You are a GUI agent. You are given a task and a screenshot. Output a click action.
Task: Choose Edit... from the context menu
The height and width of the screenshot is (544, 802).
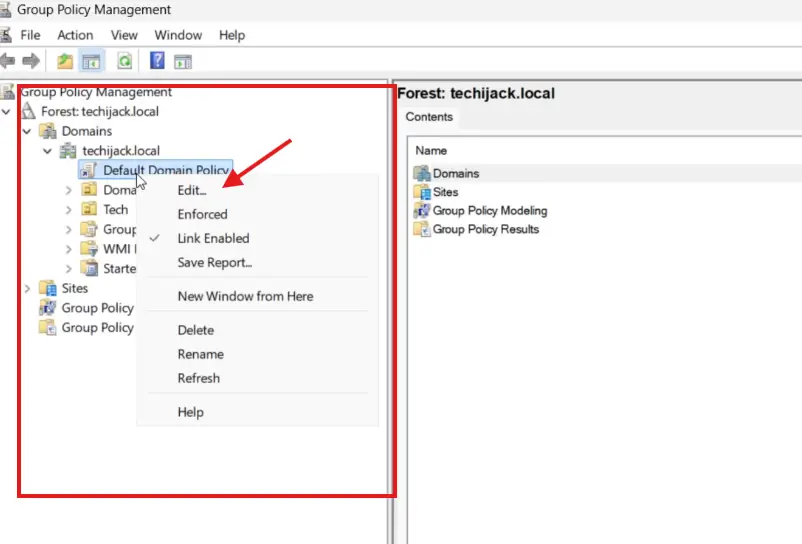(192, 190)
